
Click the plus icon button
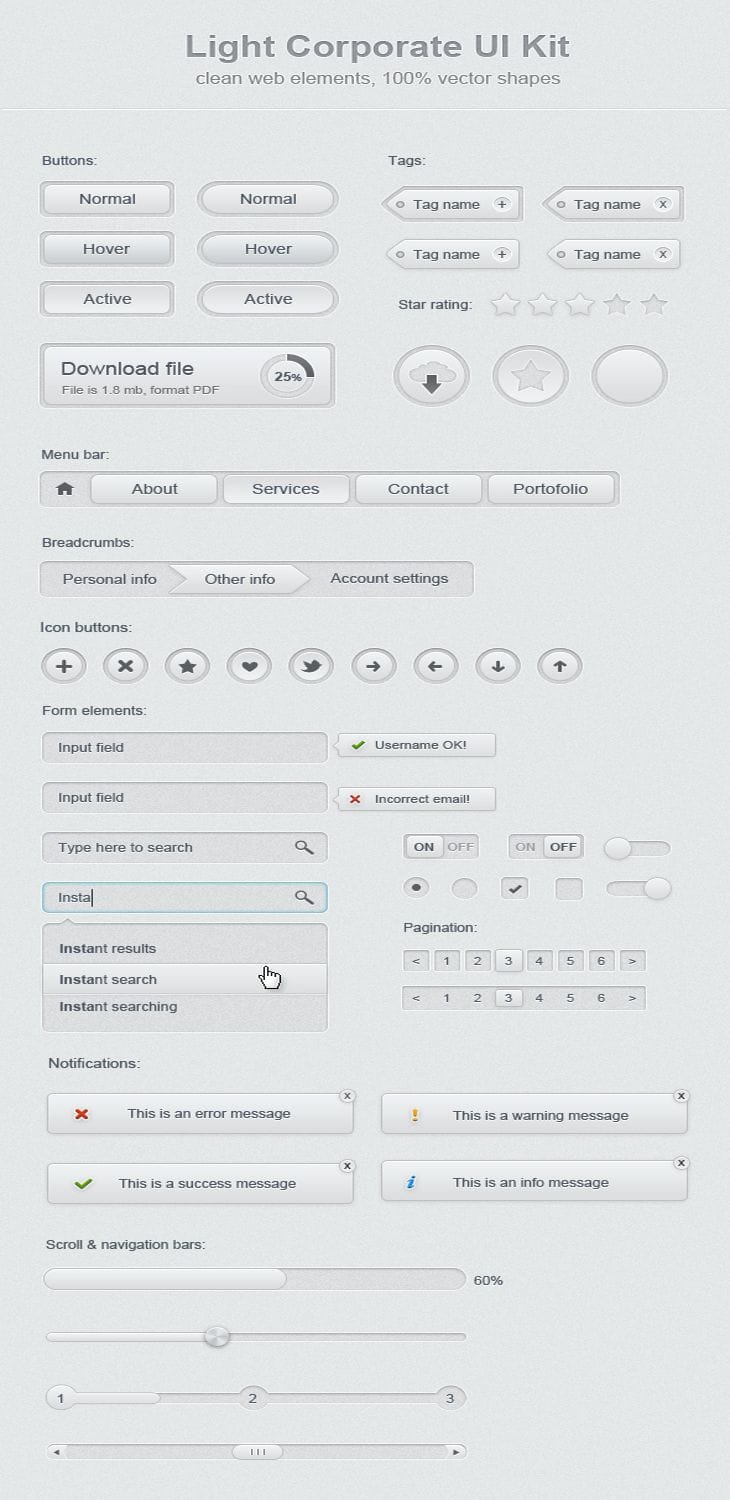(x=63, y=665)
